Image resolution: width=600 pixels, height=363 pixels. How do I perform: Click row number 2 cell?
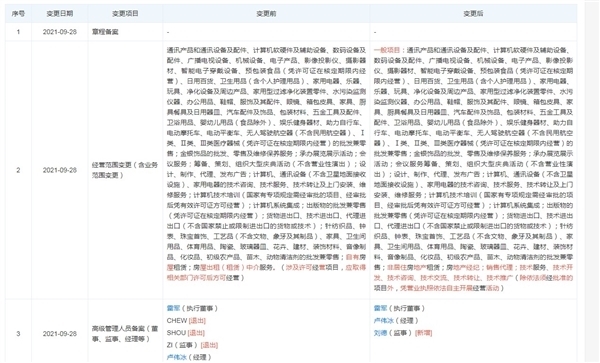click(18, 170)
